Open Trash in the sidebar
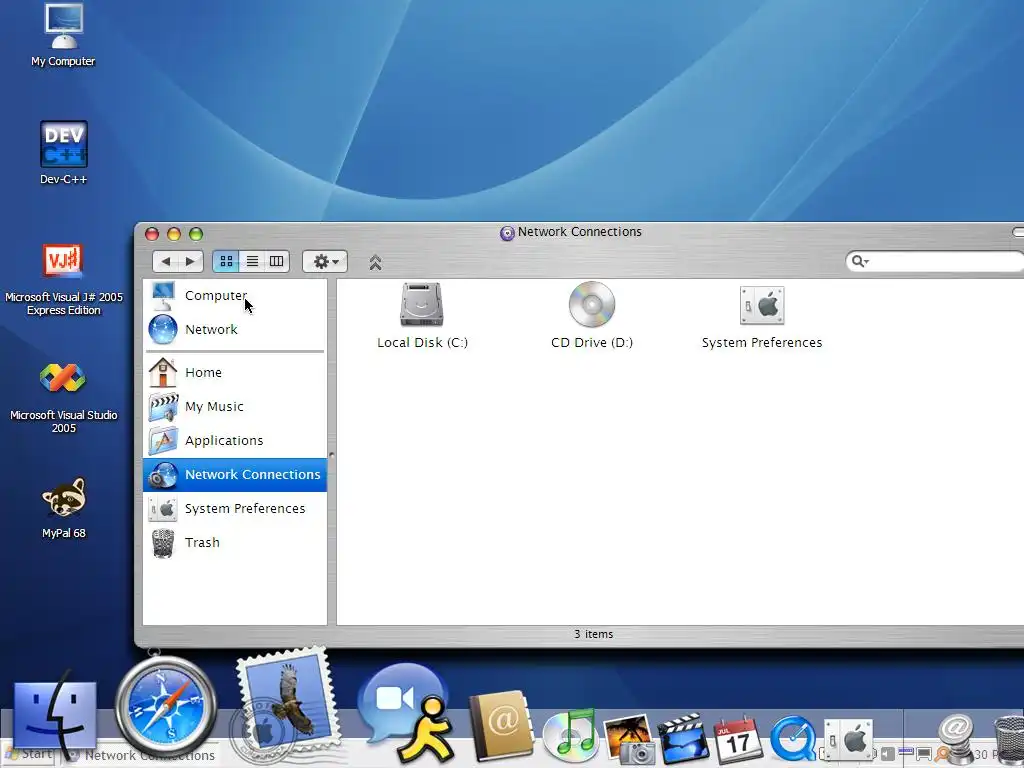 point(235,543)
